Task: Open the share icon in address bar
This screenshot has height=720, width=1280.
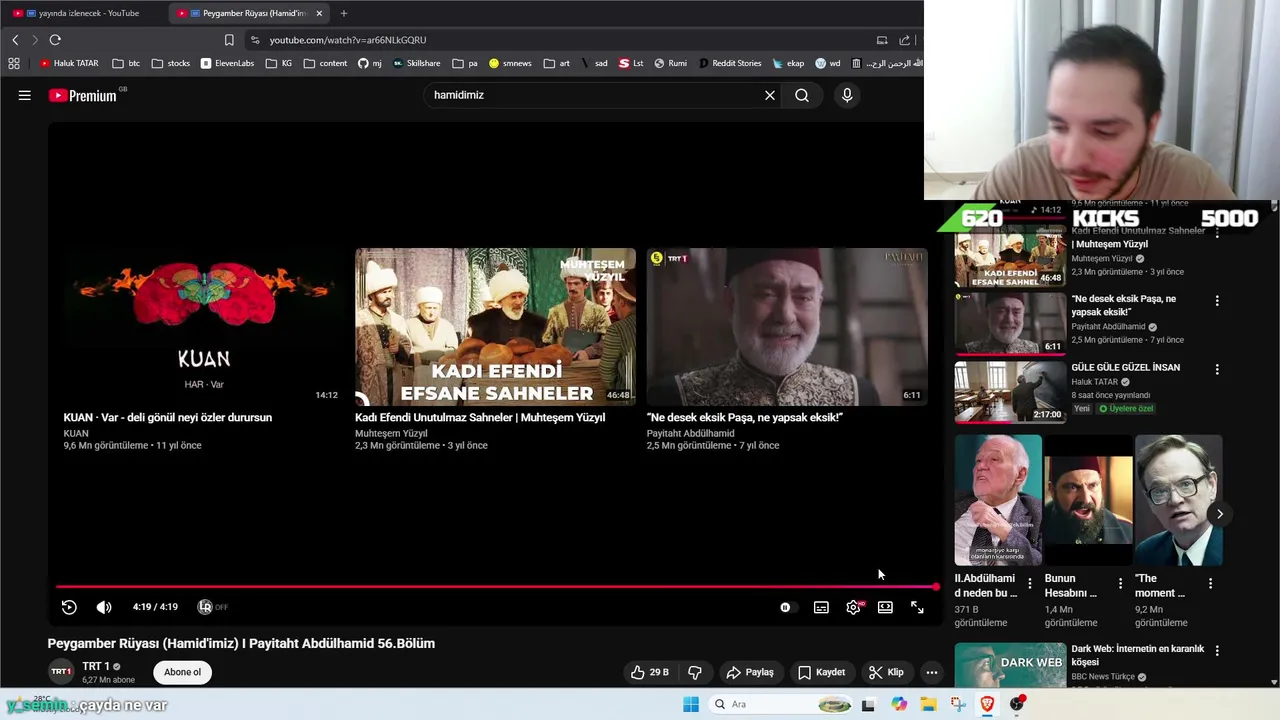Action: pyautogui.click(x=904, y=40)
